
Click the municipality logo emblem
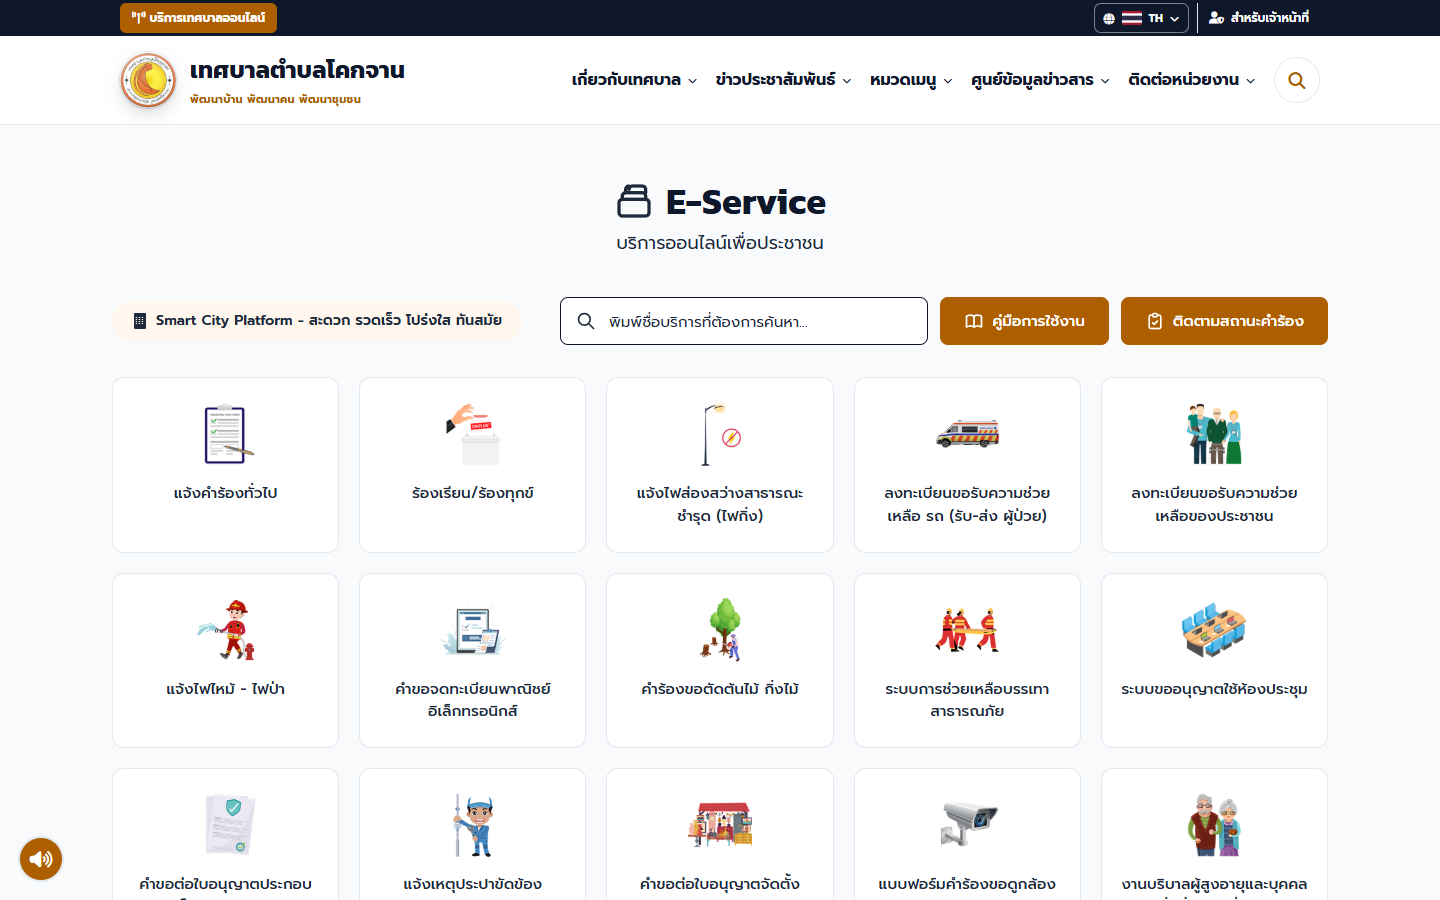click(148, 80)
